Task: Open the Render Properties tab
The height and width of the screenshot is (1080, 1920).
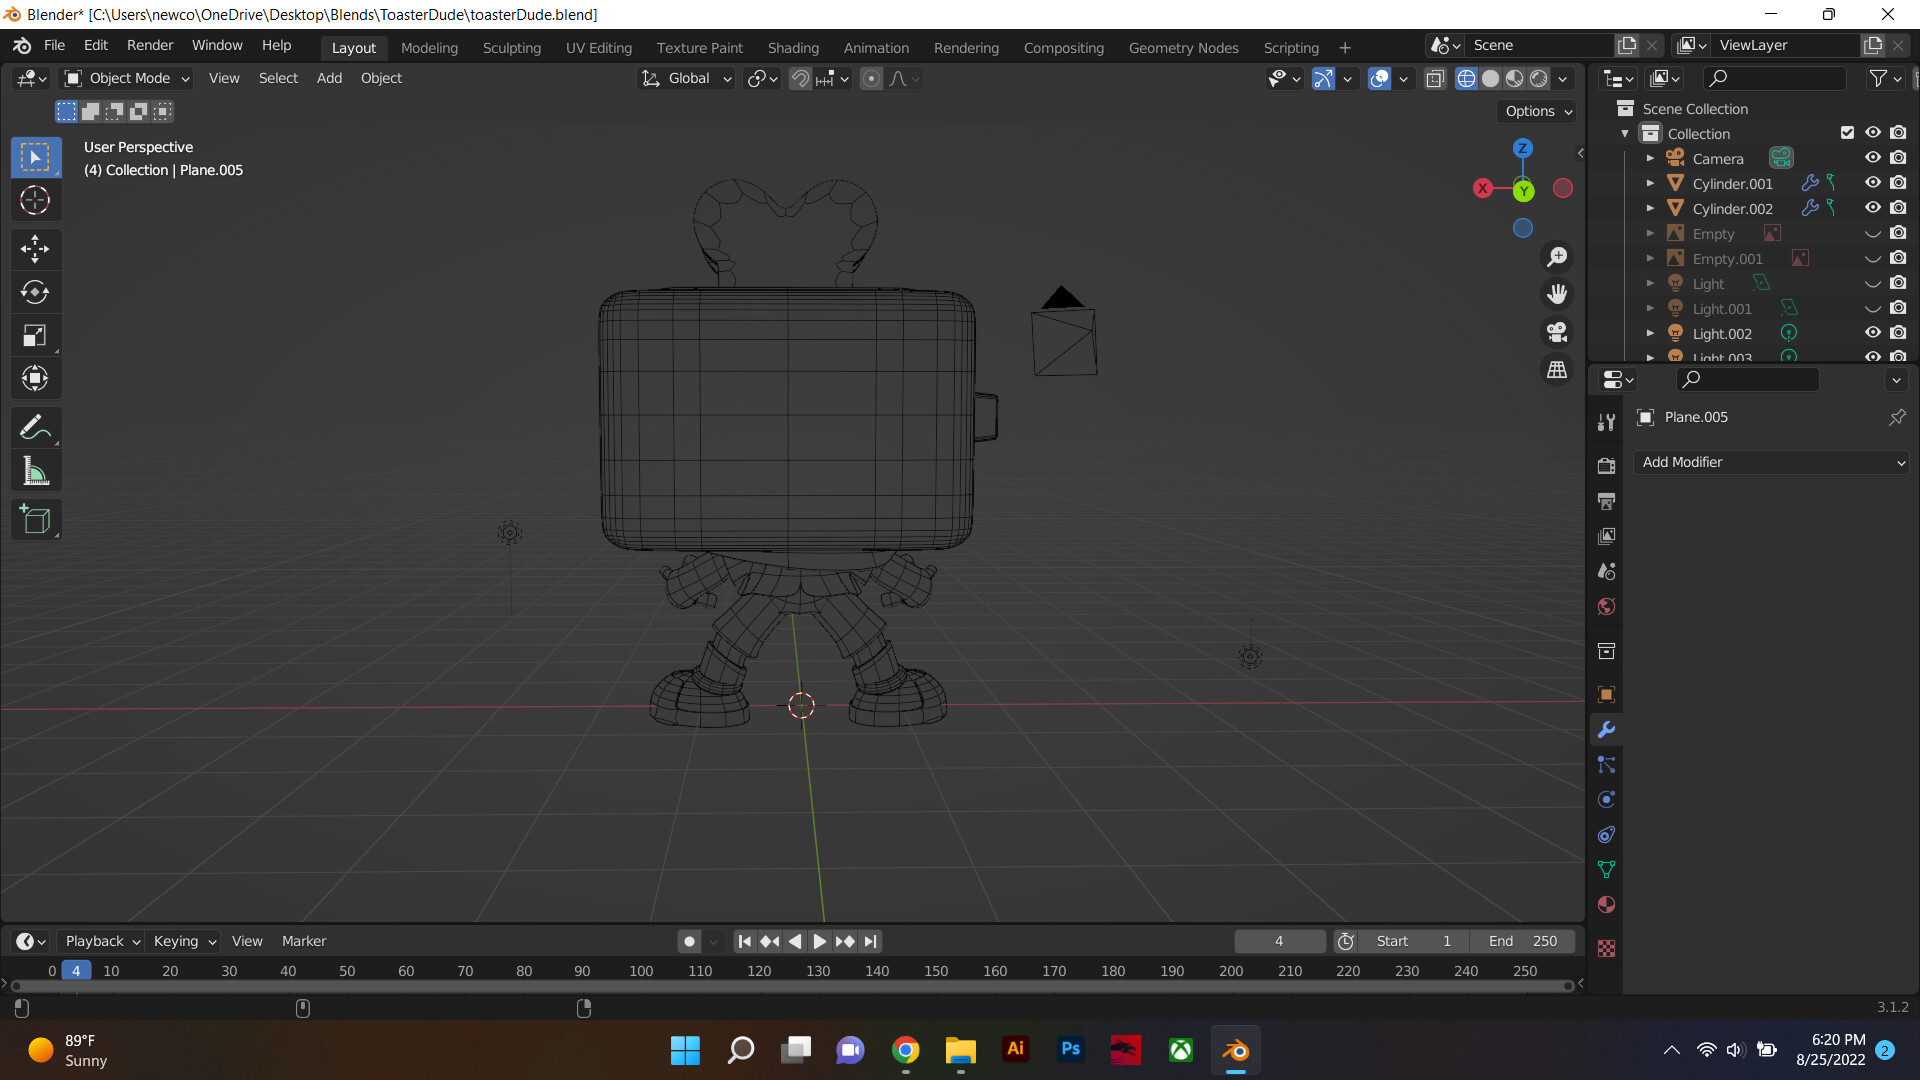Action: click(1606, 465)
